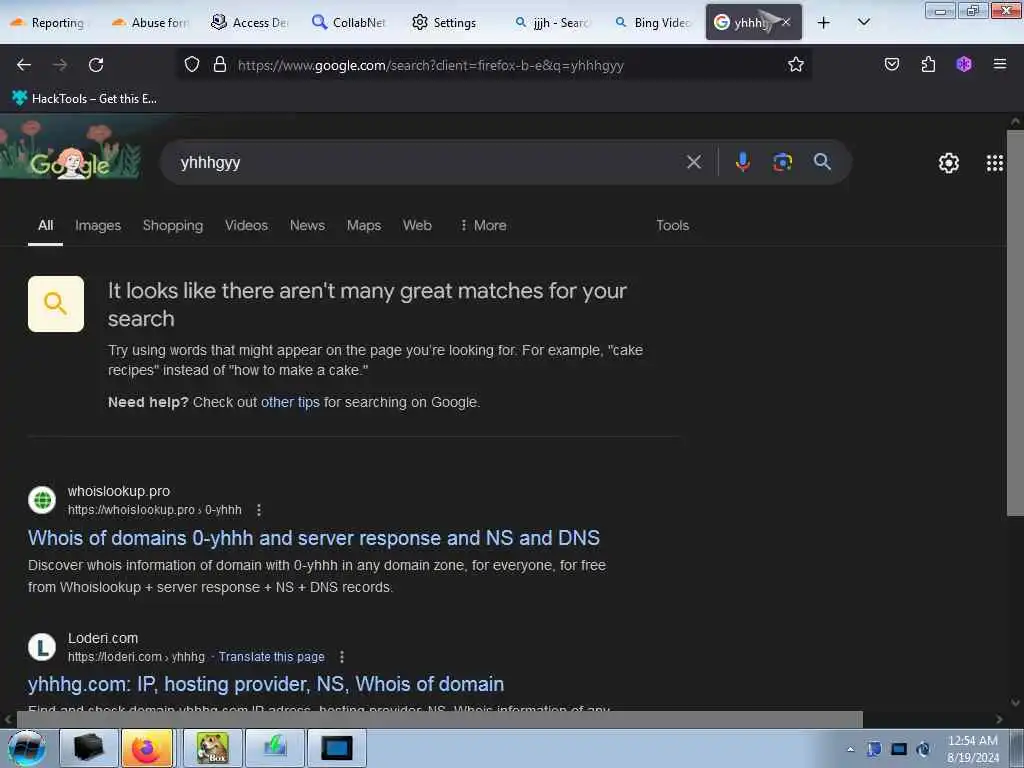Open the Windows Start menu
This screenshot has width=1024, height=768.
[25, 748]
